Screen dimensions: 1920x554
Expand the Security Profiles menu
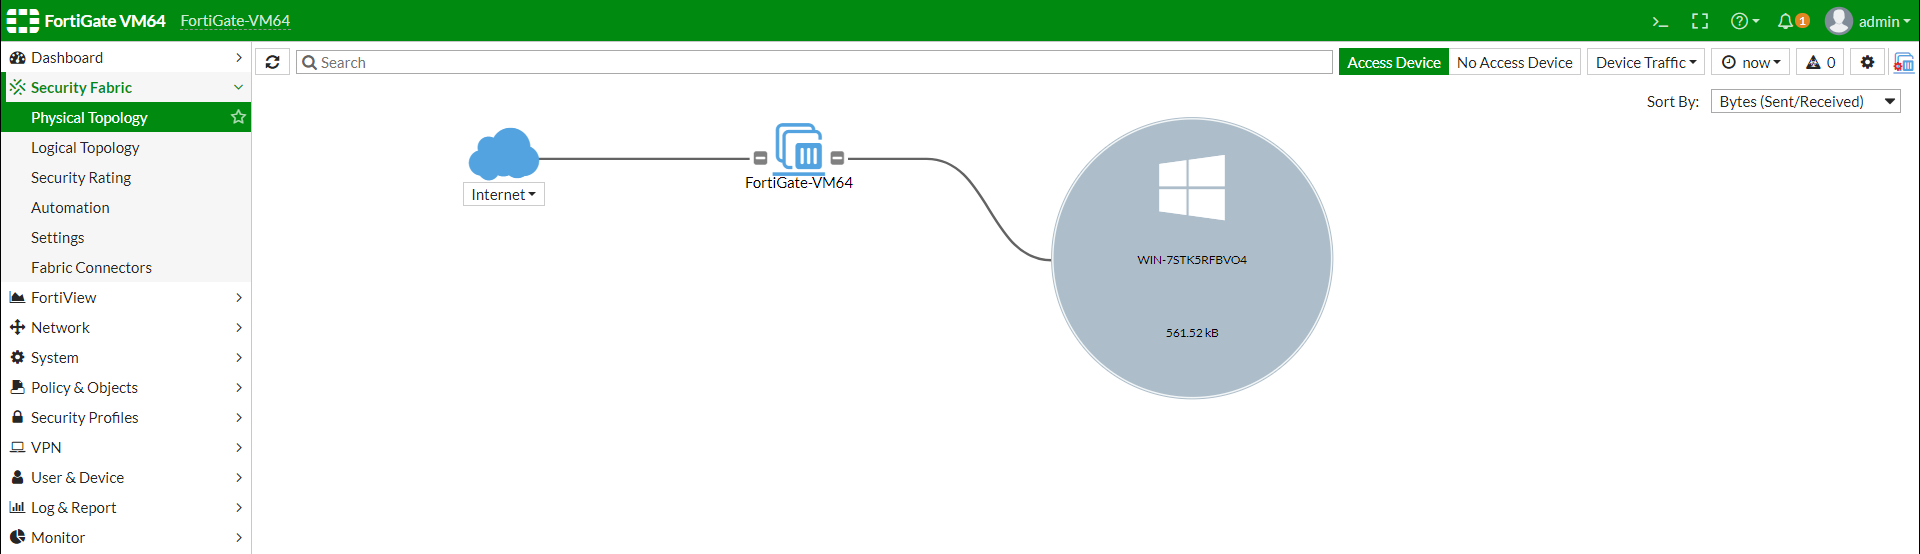[x=126, y=417]
